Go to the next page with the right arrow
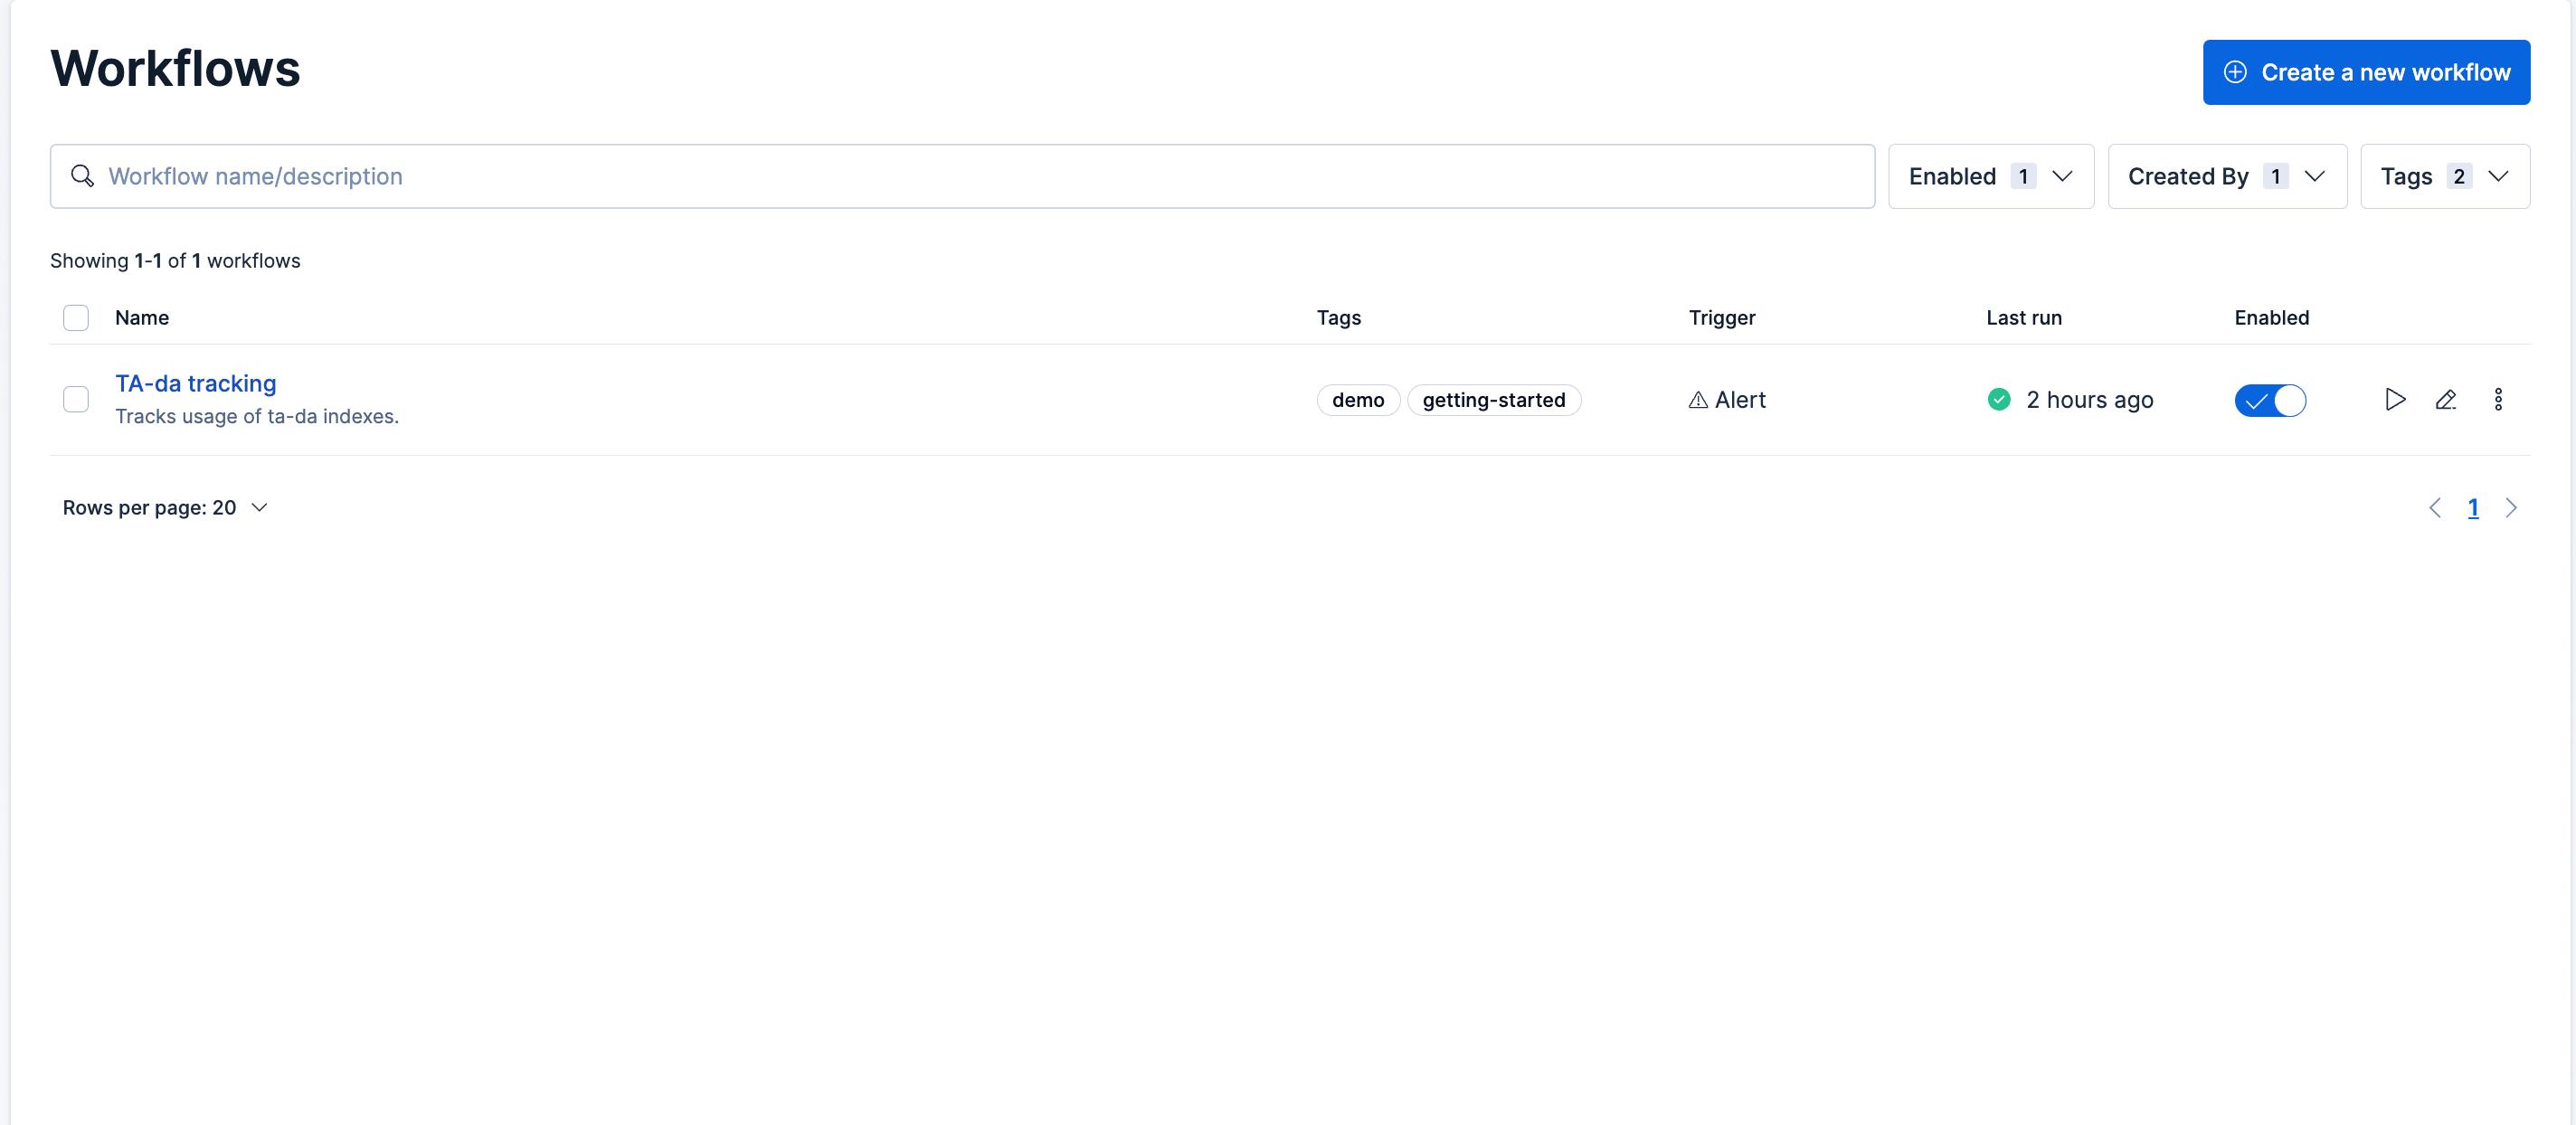The width and height of the screenshot is (2576, 1125). (x=2511, y=508)
